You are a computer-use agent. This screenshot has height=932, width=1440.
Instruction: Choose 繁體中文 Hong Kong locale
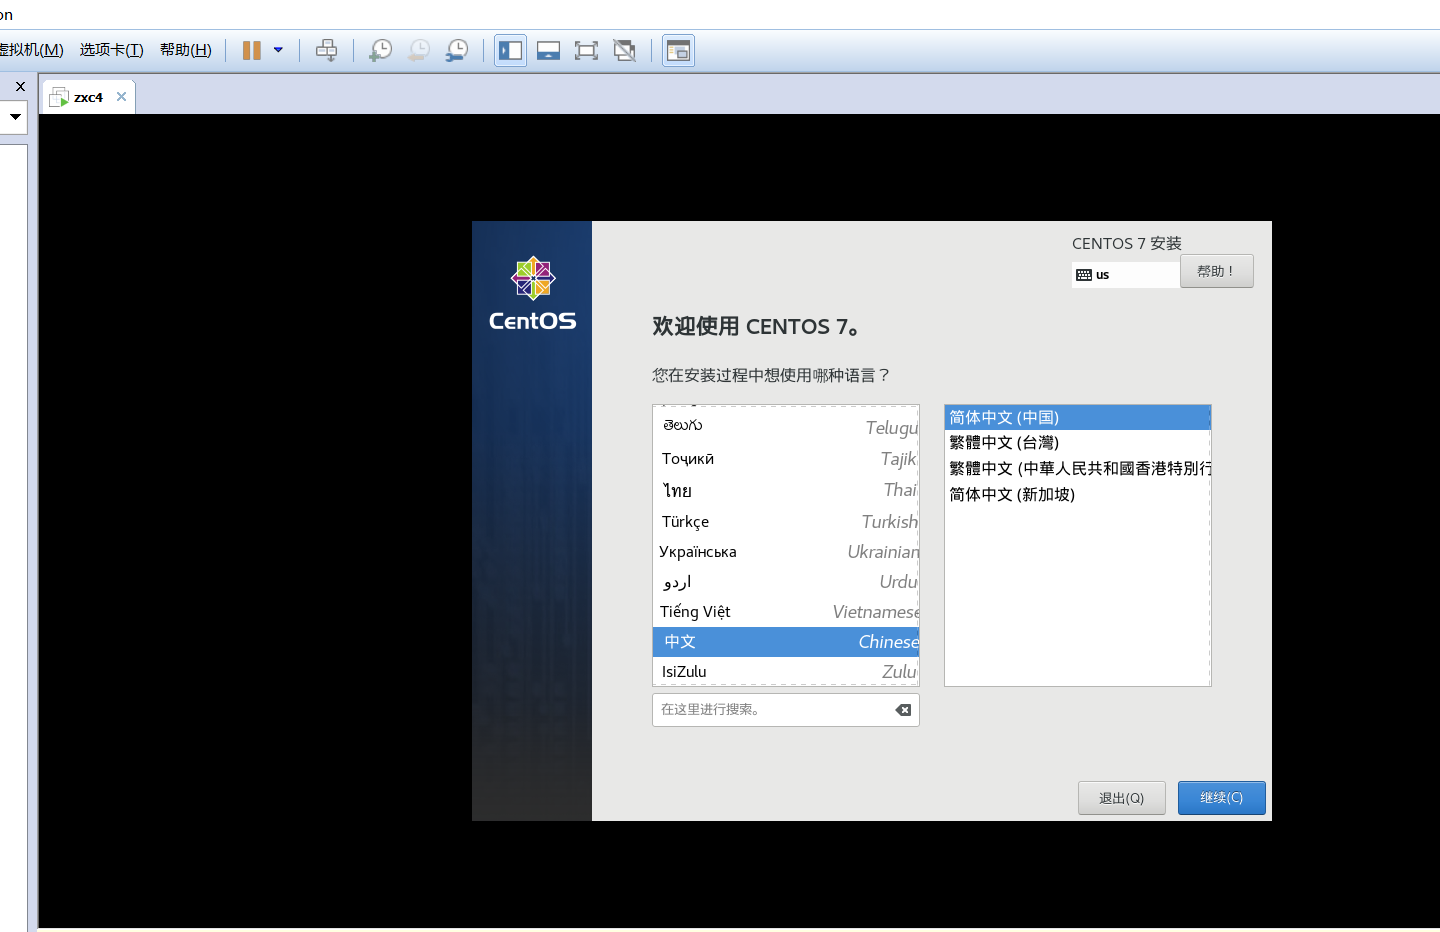coord(1078,468)
